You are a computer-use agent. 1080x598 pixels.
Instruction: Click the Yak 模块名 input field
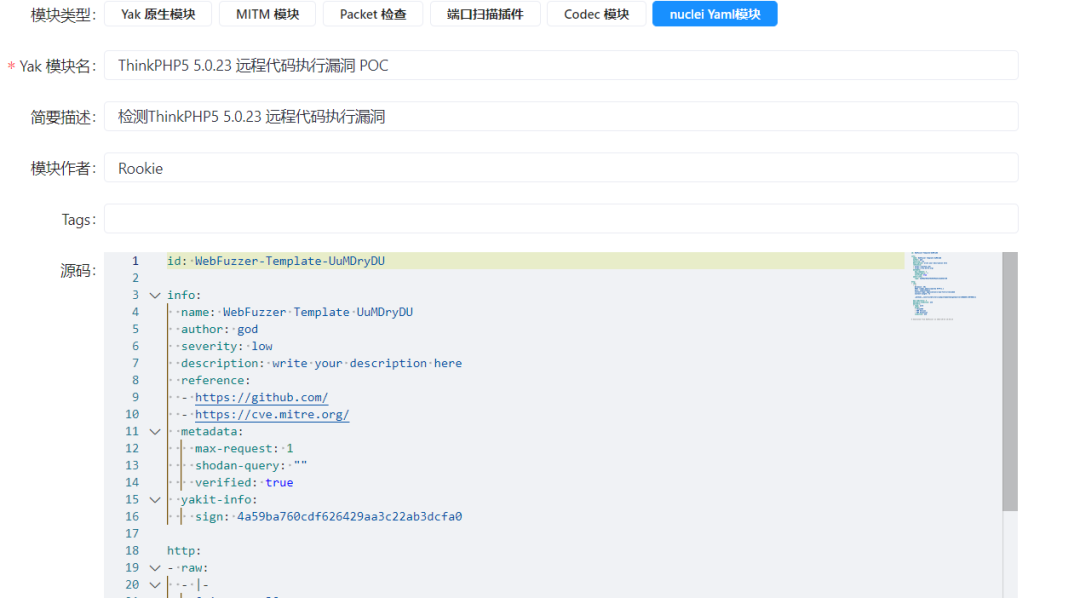click(561, 65)
